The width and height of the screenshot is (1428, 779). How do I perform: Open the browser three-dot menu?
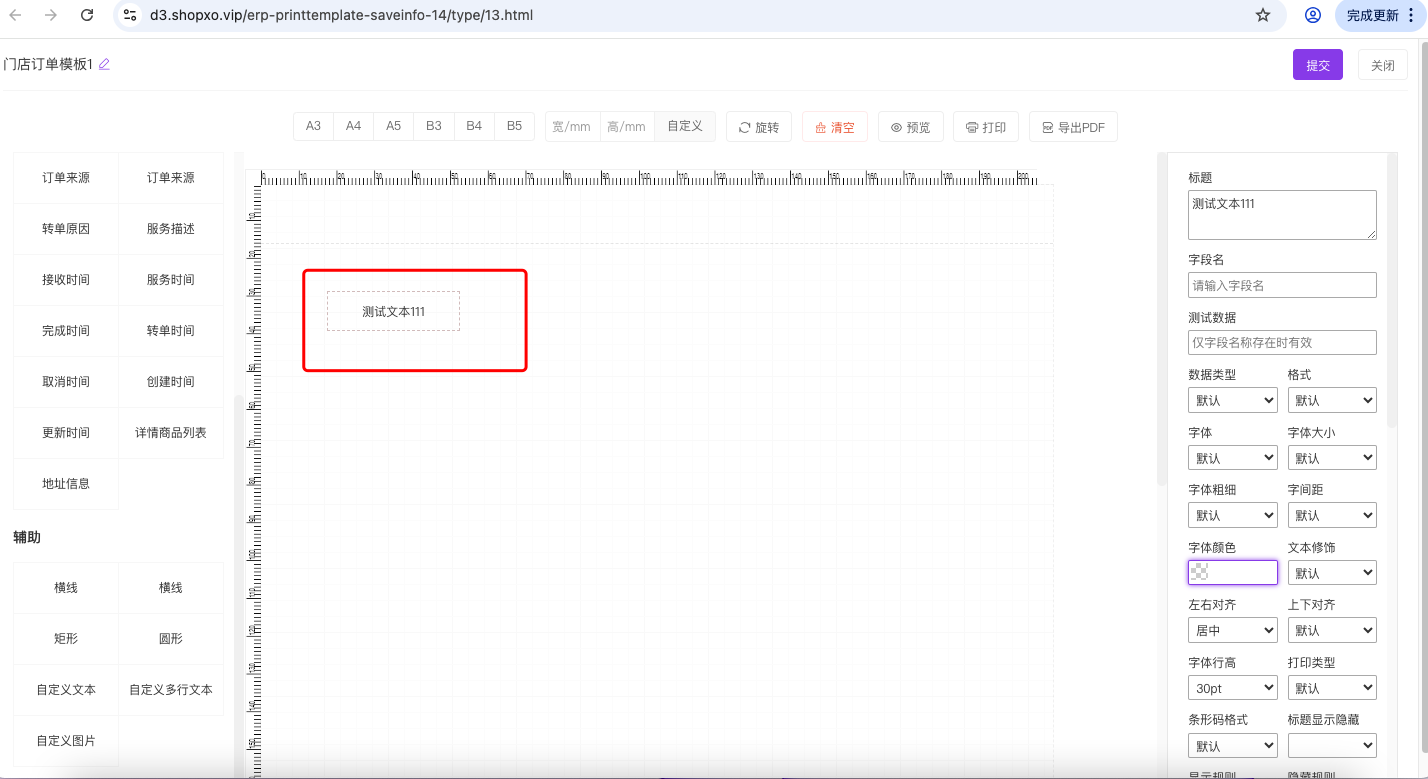coord(1412,15)
